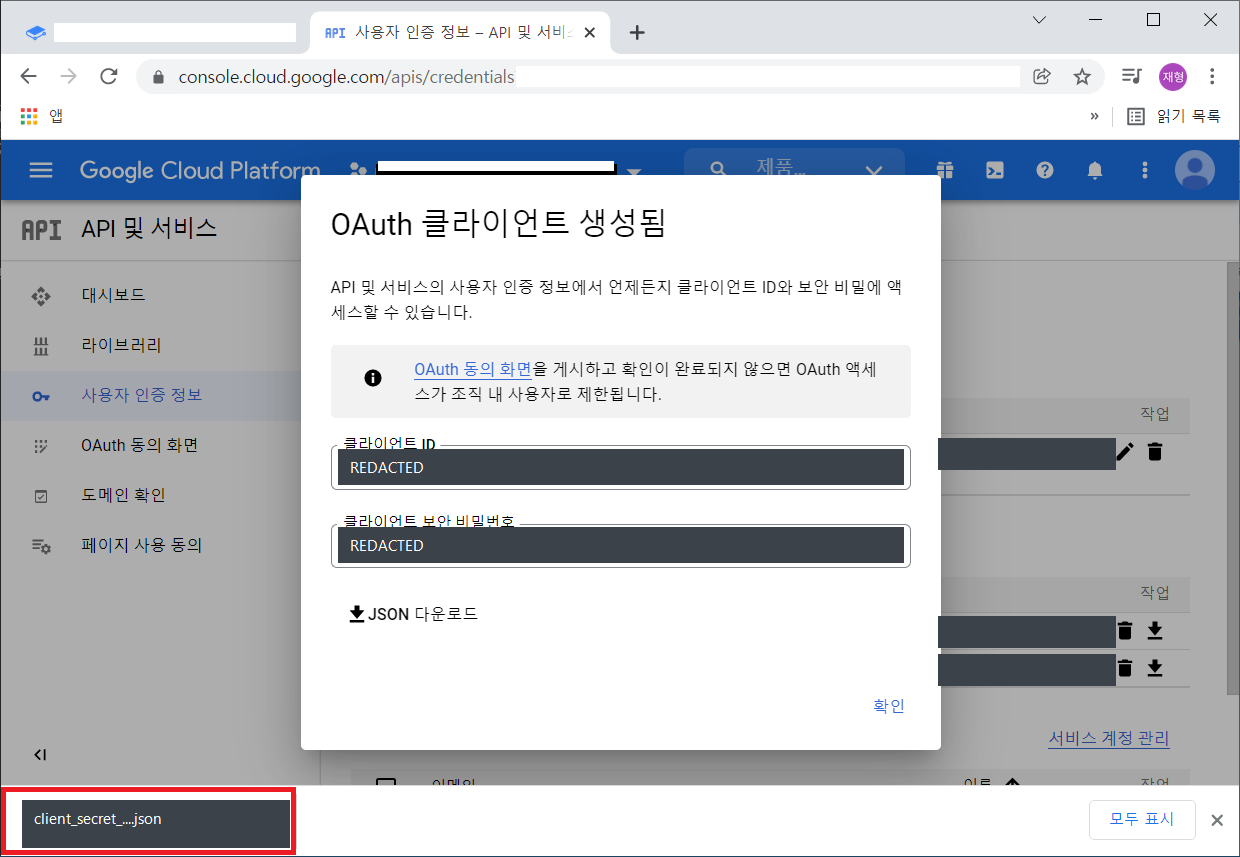The height and width of the screenshot is (857, 1240).
Task: Open a new browser tab
Action: (637, 33)
